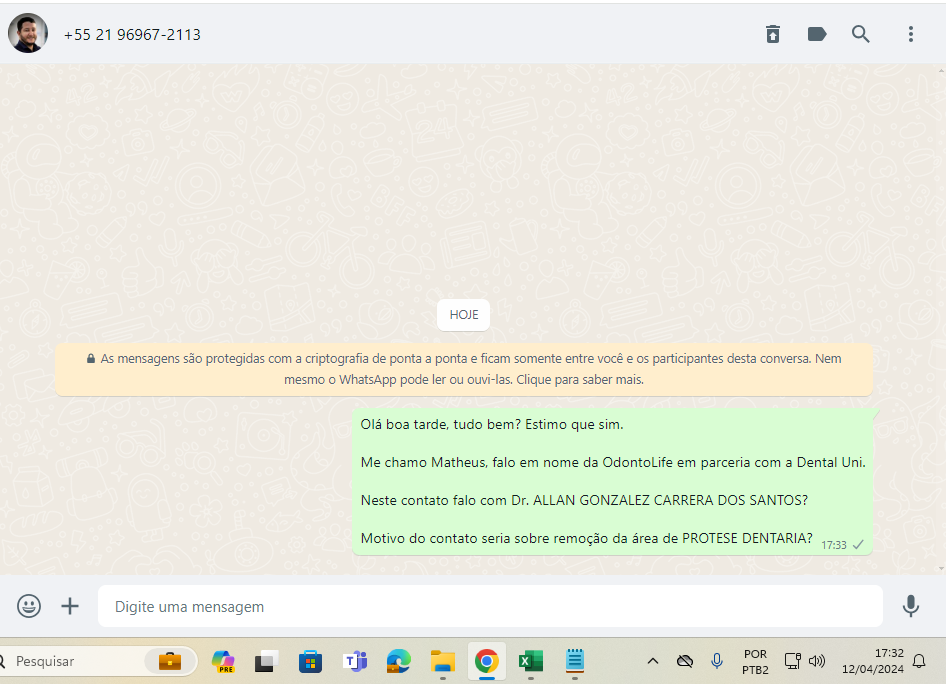This screenshot has height=684, width=946.
Task: Search within this conversation
Action: point(861,34)
